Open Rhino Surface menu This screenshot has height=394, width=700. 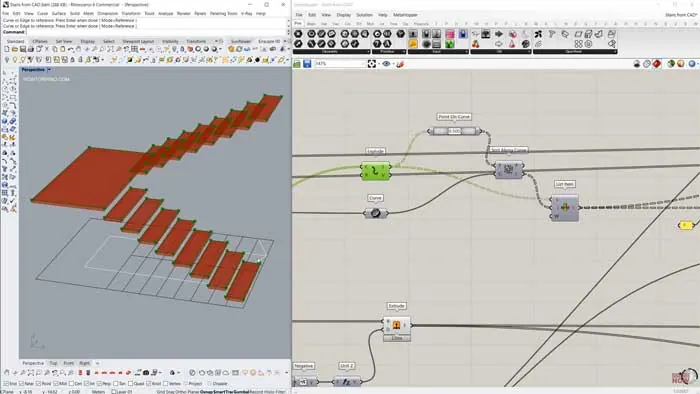(x=59, y=14)
